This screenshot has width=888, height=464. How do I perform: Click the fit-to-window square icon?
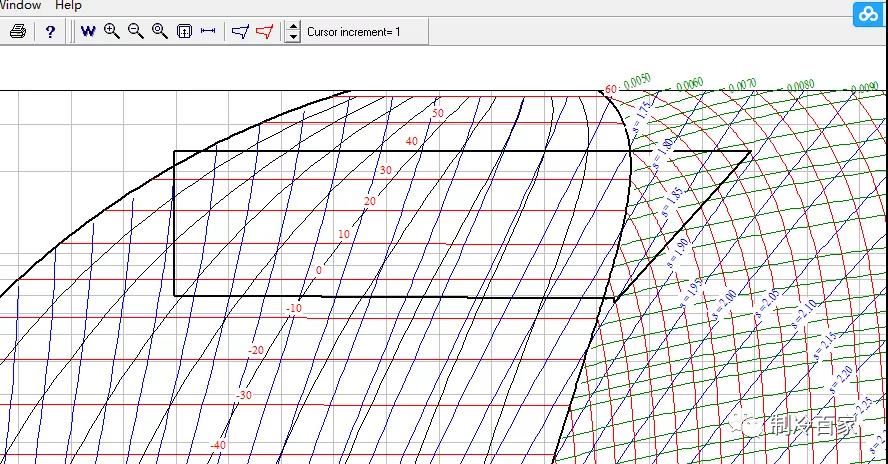(x=184, y=31)
